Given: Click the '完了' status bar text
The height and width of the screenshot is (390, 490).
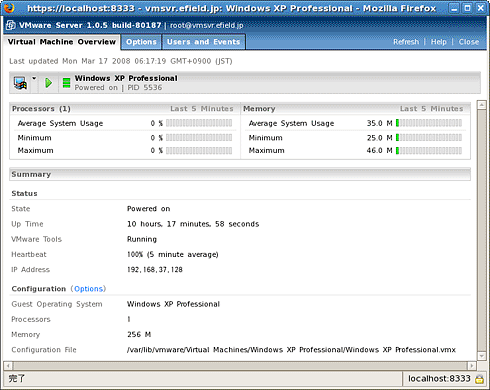Looking at the screenshot, I should tap(17, 379).
